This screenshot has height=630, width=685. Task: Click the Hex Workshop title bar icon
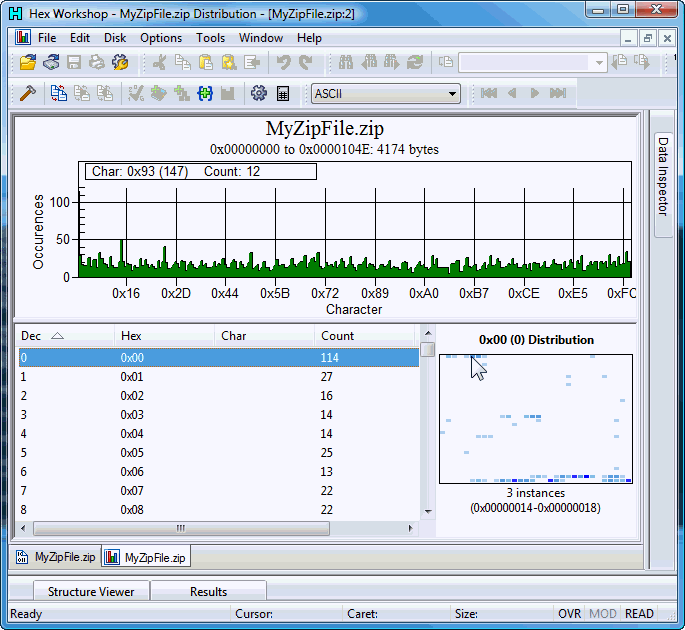tap(16, 14)
